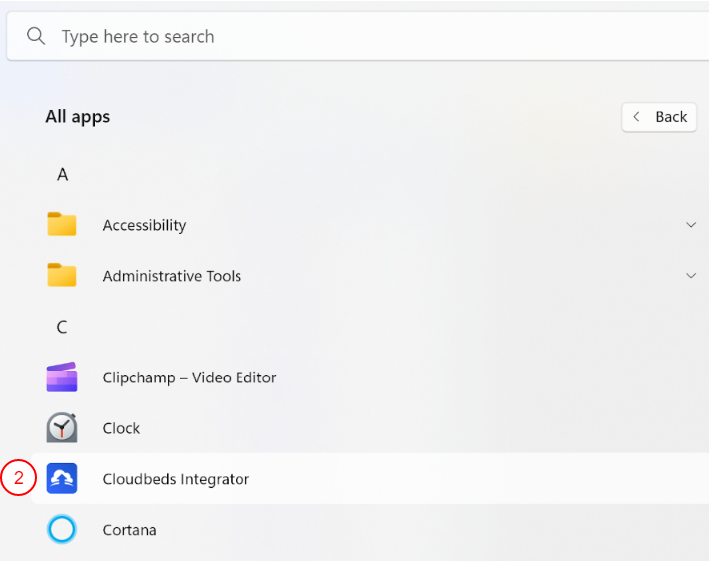Click the Accessibility folder icon
Viewport: 709px width, 561px height.
tap(62, 225)
